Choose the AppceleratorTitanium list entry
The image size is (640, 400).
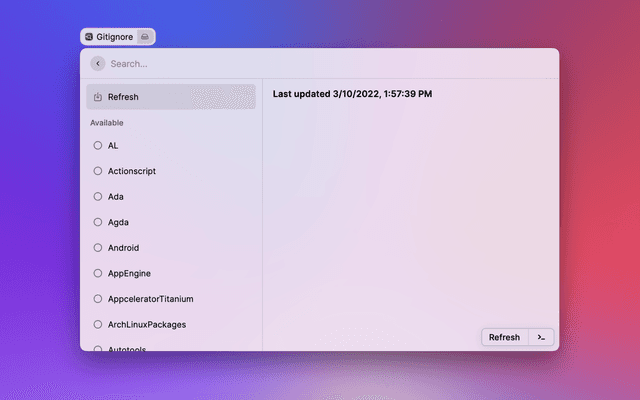click(150, 299)
